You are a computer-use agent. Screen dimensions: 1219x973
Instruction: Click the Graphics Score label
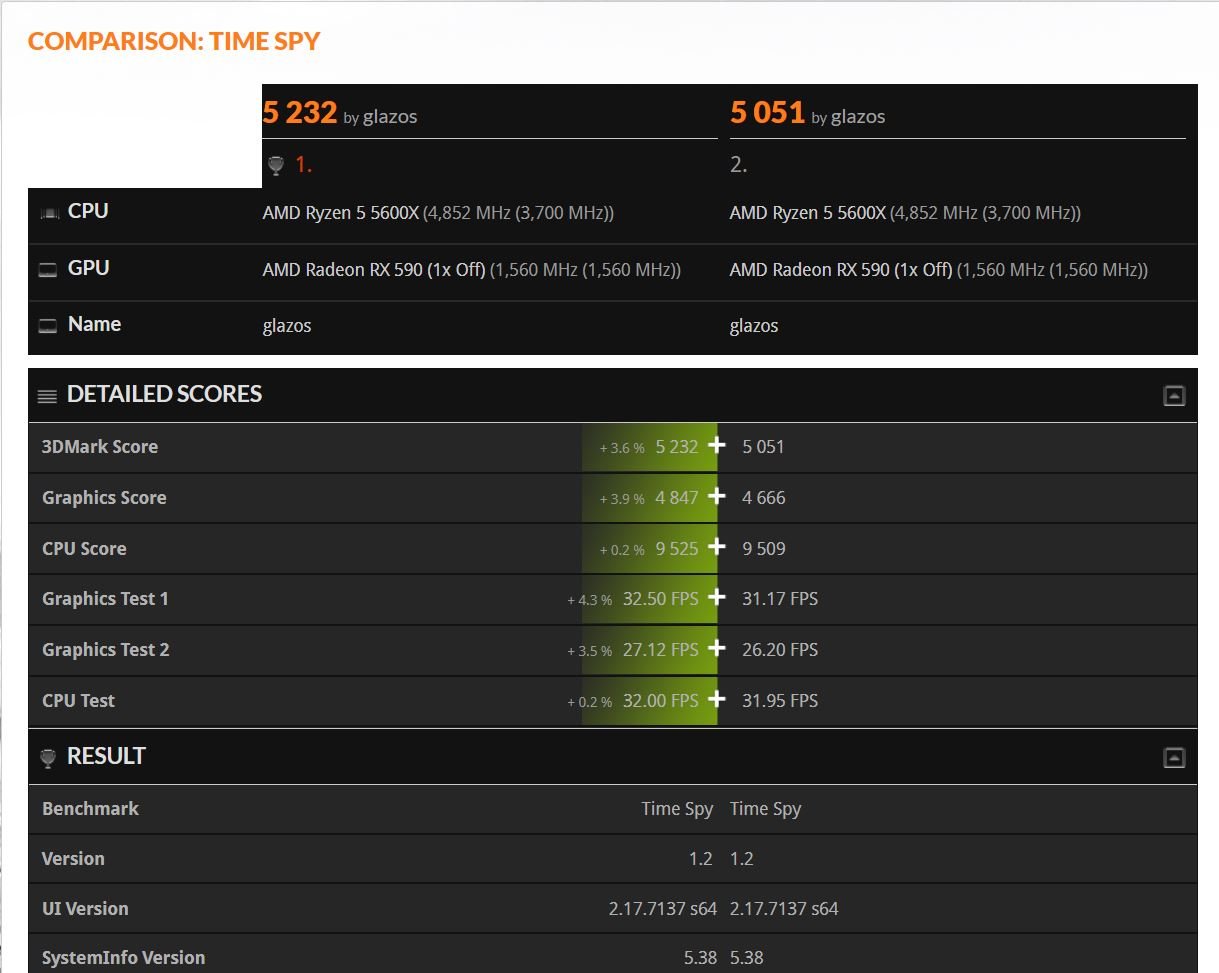click(104, 498)
